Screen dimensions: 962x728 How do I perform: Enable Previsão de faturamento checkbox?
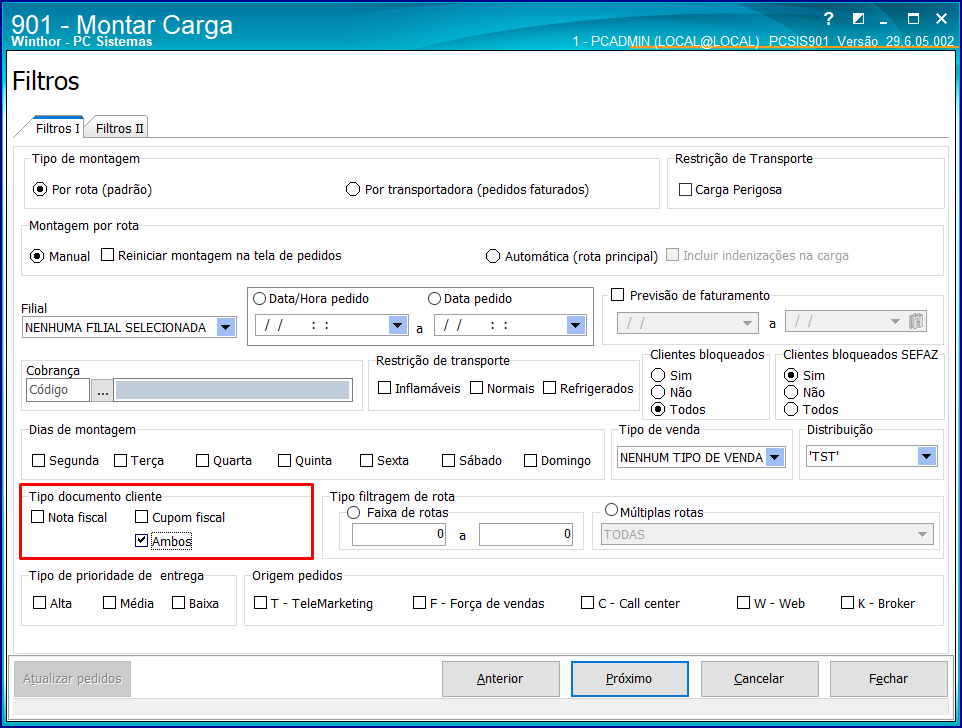pyautogui.click(x=618, y=295)
